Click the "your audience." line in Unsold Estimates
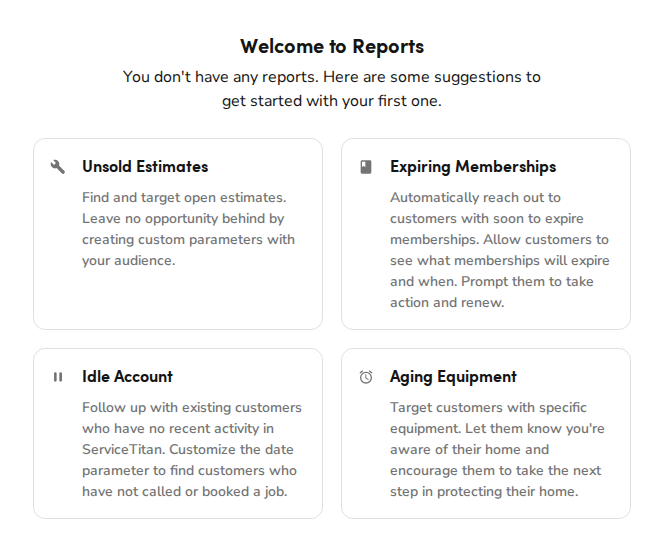 tap(128, 261)
